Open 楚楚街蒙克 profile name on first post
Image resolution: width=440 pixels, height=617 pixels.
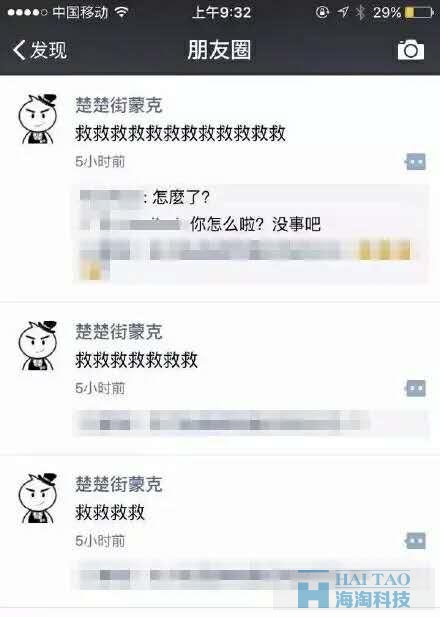[119, 105]
